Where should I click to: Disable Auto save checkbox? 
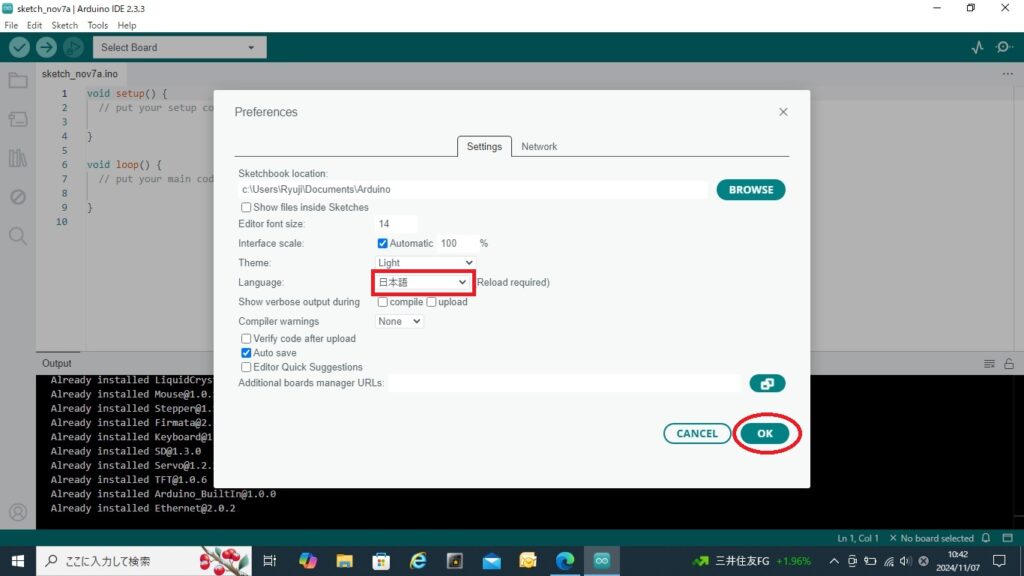tap(246, 353)
